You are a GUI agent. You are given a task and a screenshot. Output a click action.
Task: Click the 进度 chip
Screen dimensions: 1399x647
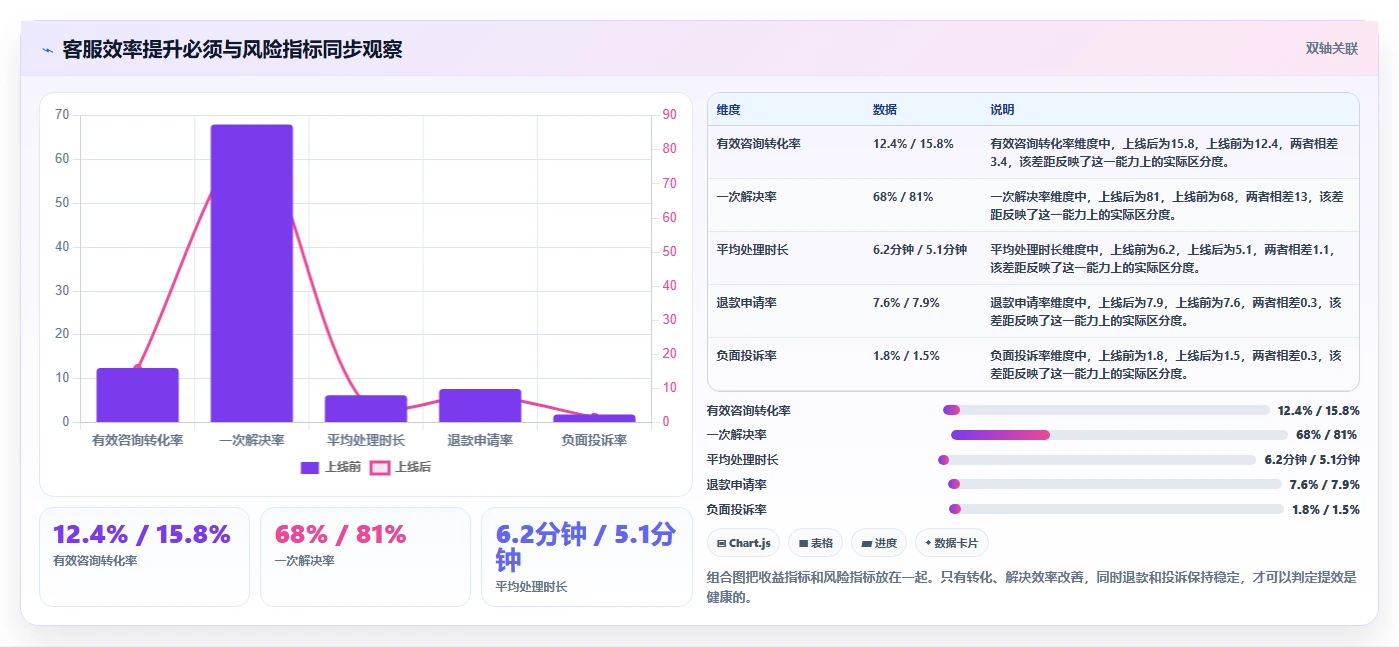(879, 543)
